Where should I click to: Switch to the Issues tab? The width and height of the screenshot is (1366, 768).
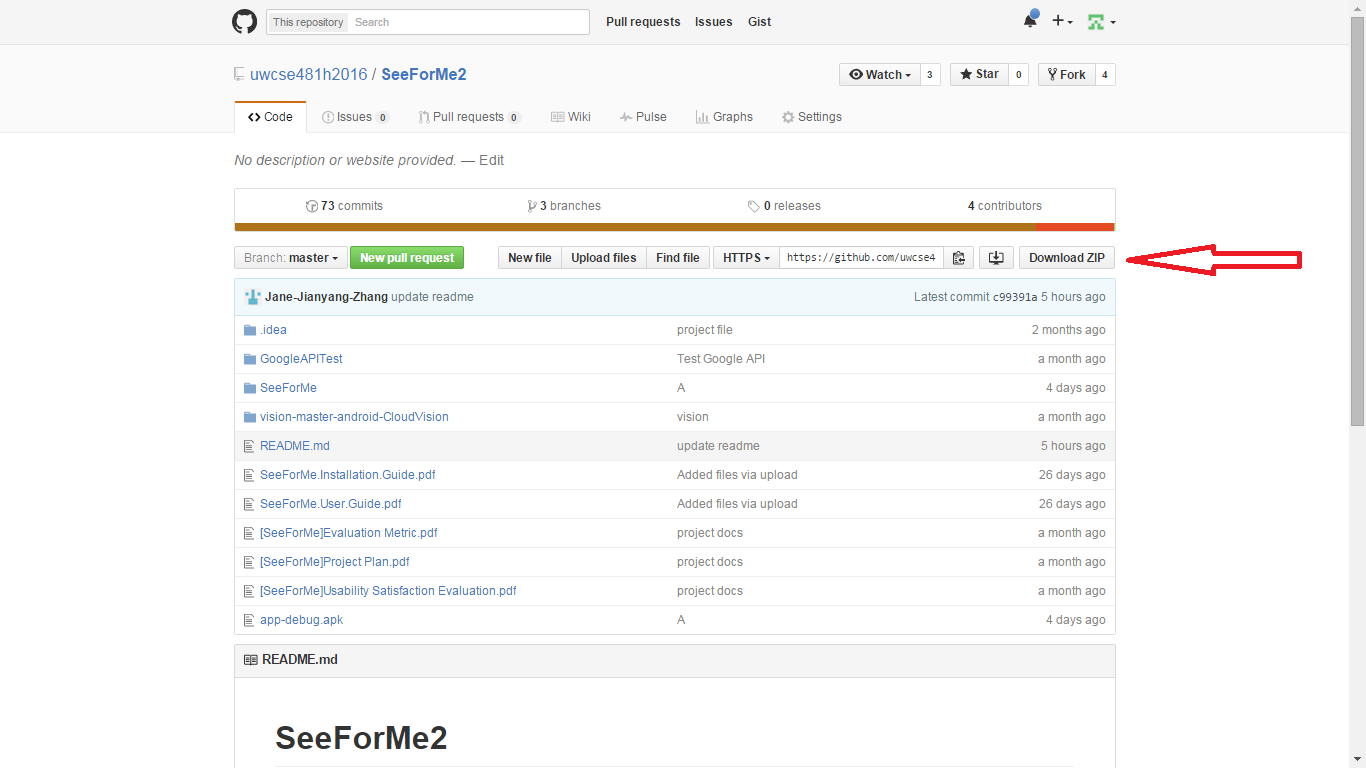coord(355,117)
